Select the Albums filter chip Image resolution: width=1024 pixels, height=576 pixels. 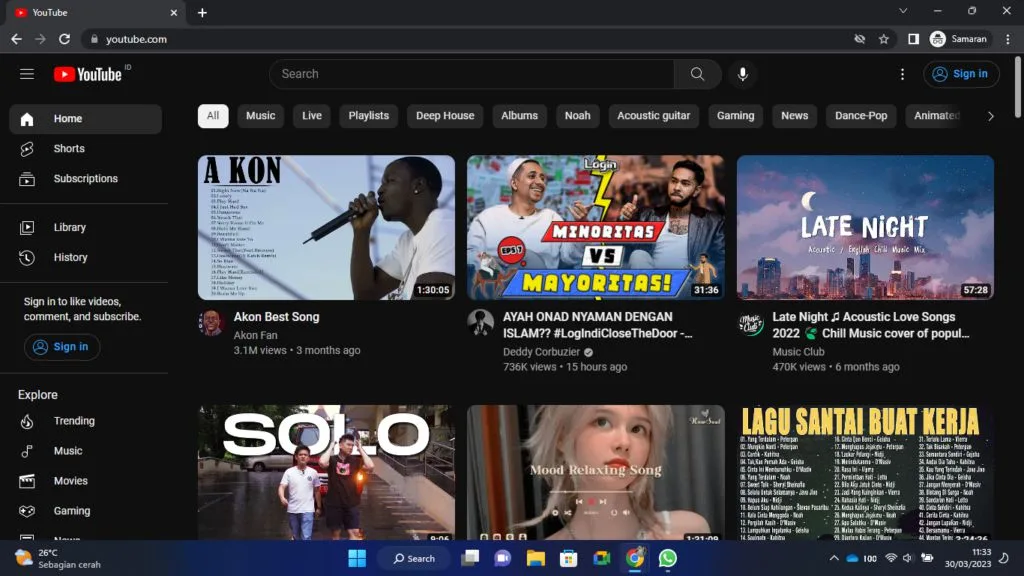519,116
